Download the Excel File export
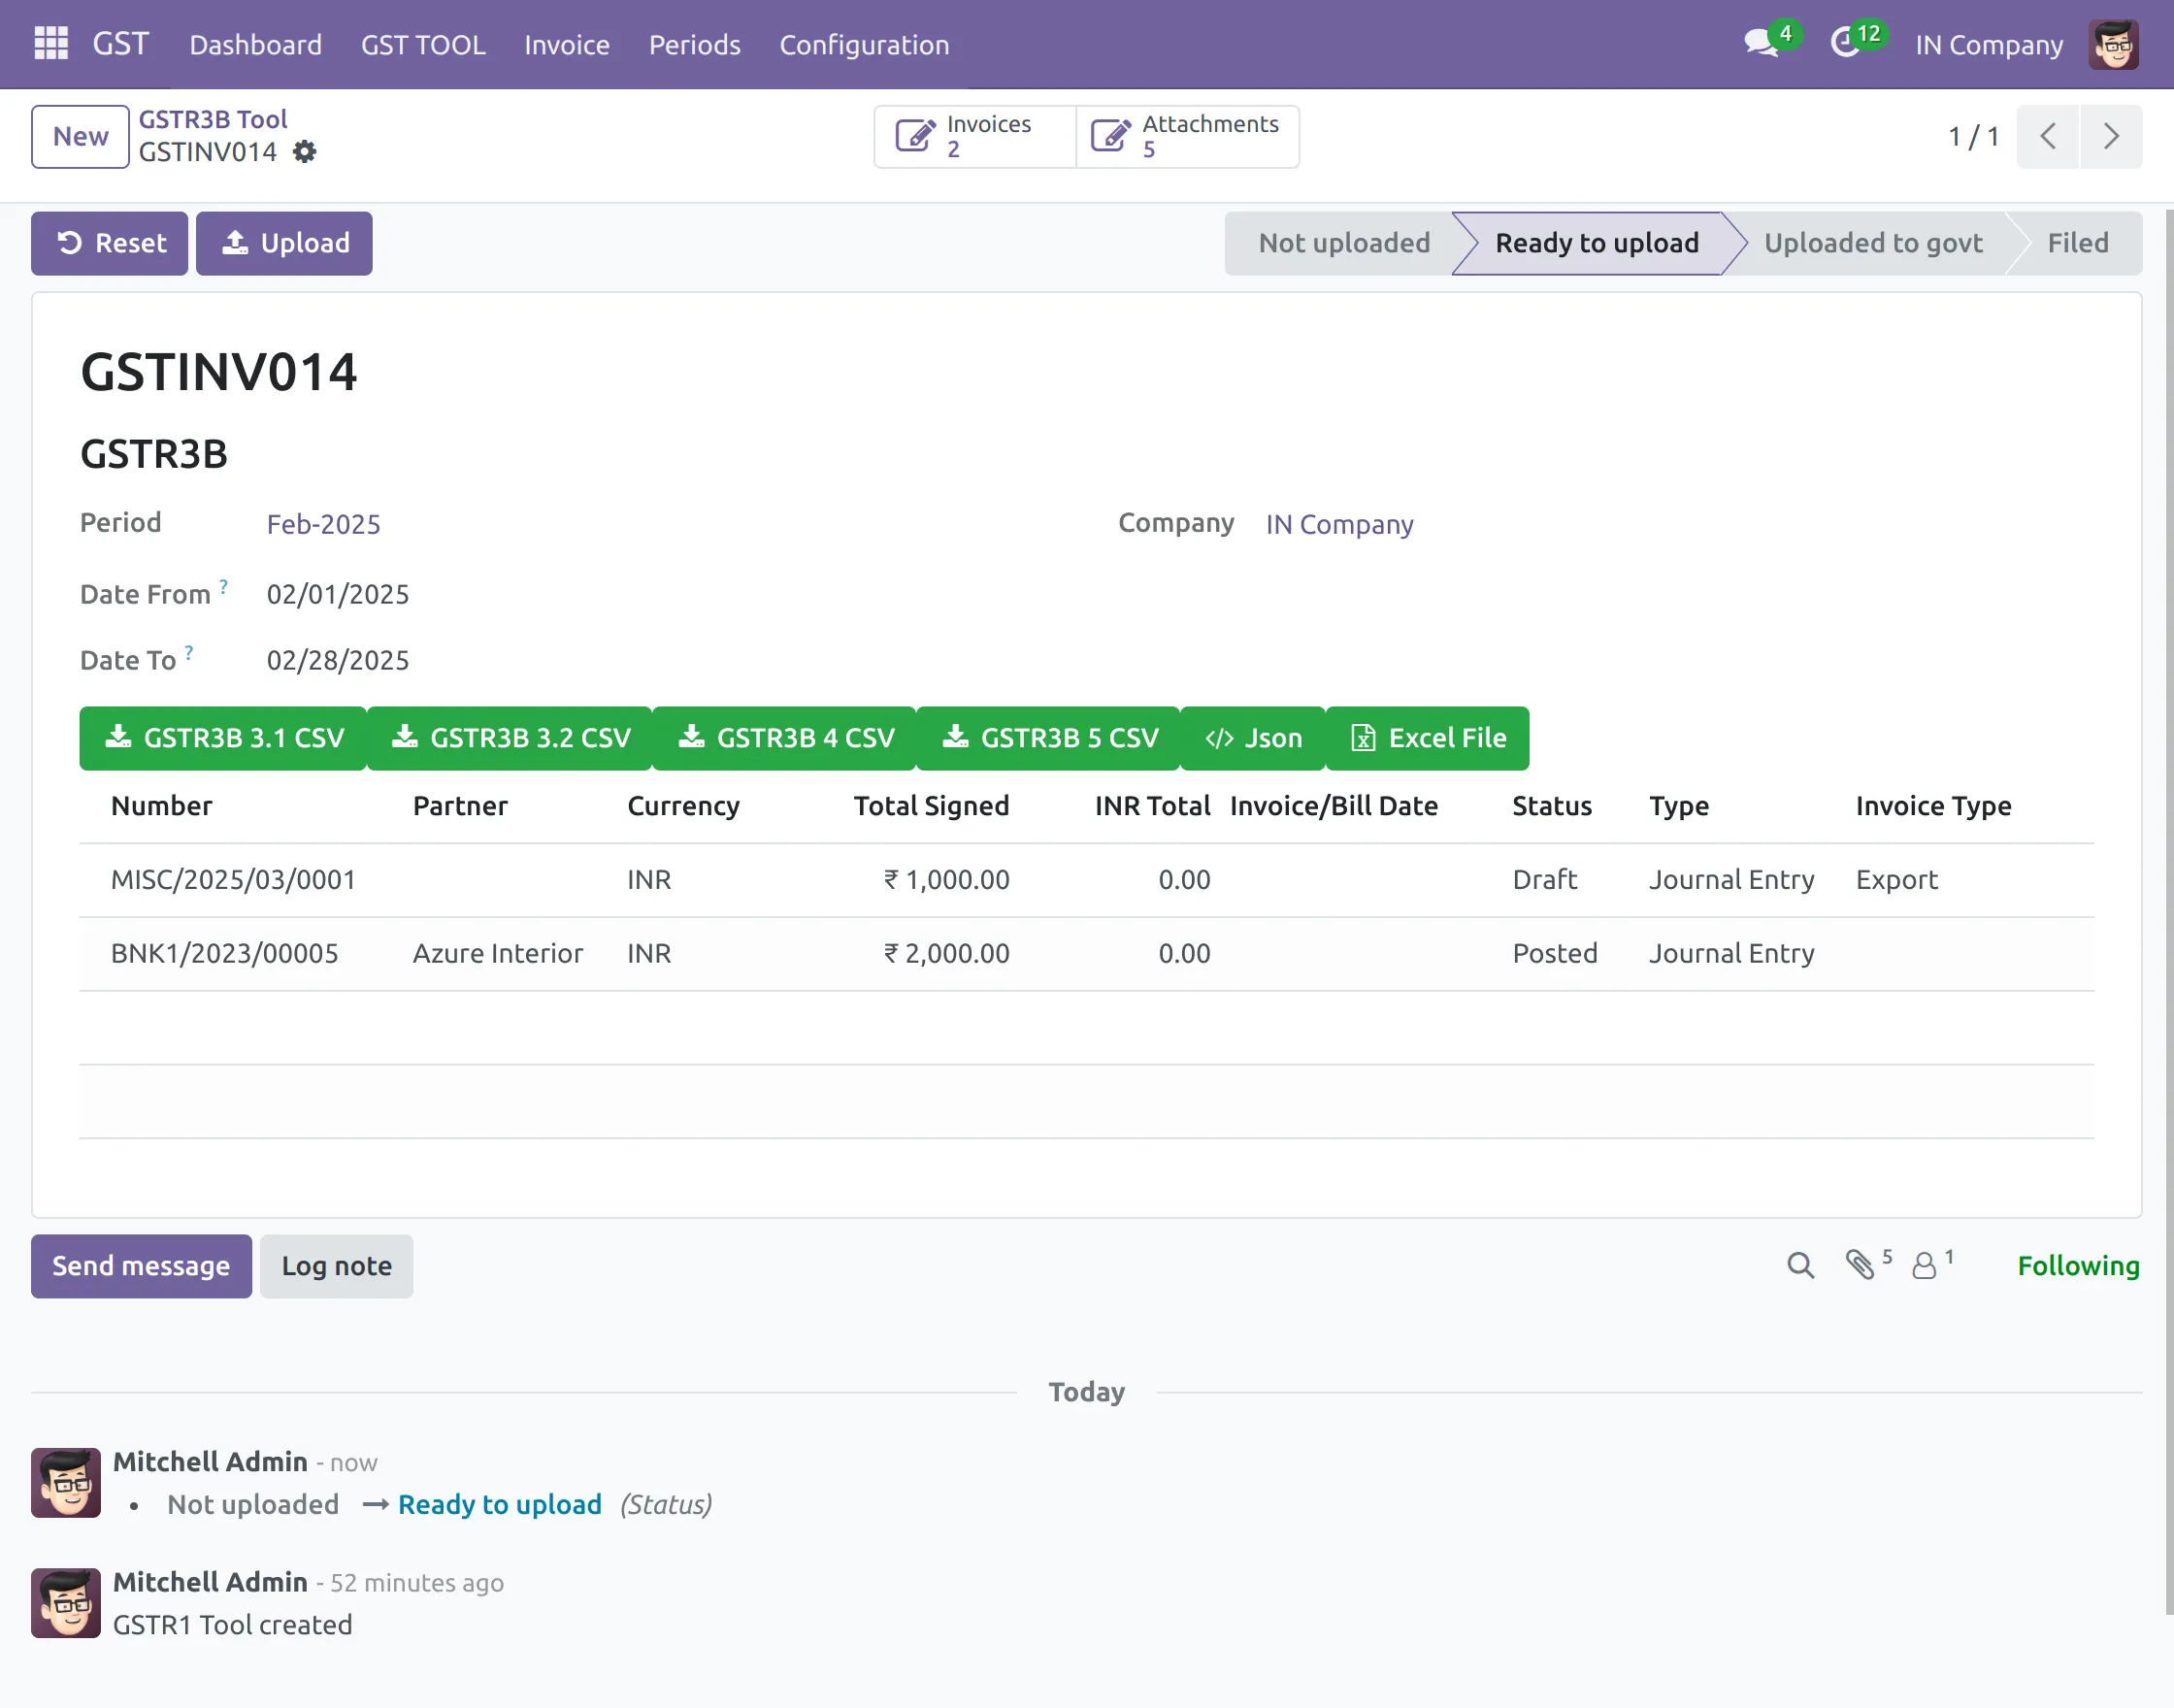Screen dimensions: 2174x1708 1427,738
